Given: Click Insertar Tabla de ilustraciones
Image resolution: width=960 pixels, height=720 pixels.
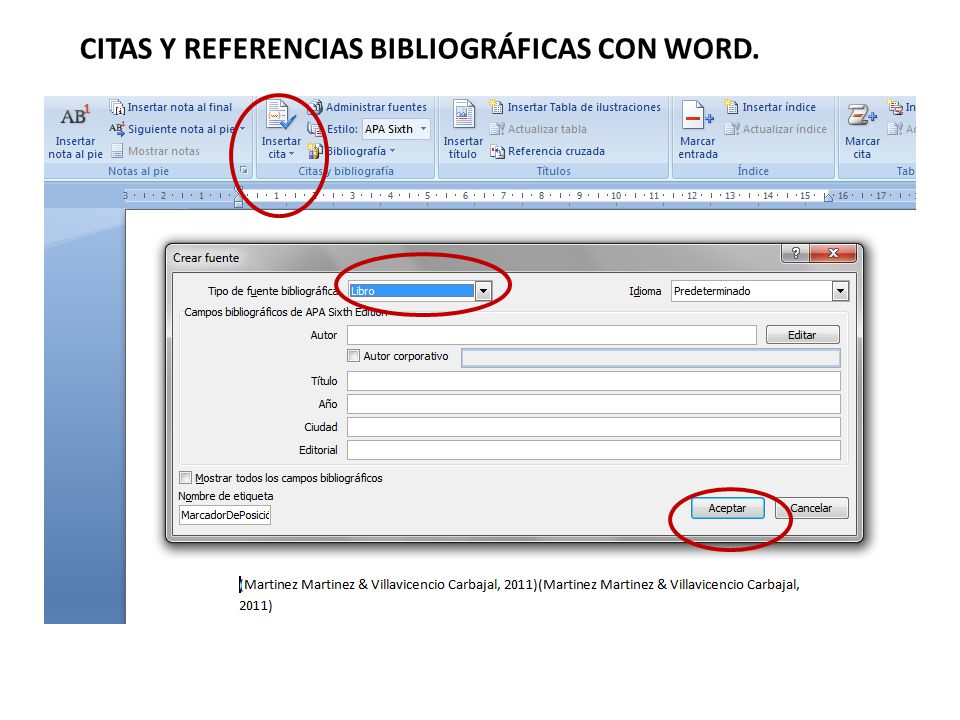Looking at the screenshot, I should coord(576,107).
